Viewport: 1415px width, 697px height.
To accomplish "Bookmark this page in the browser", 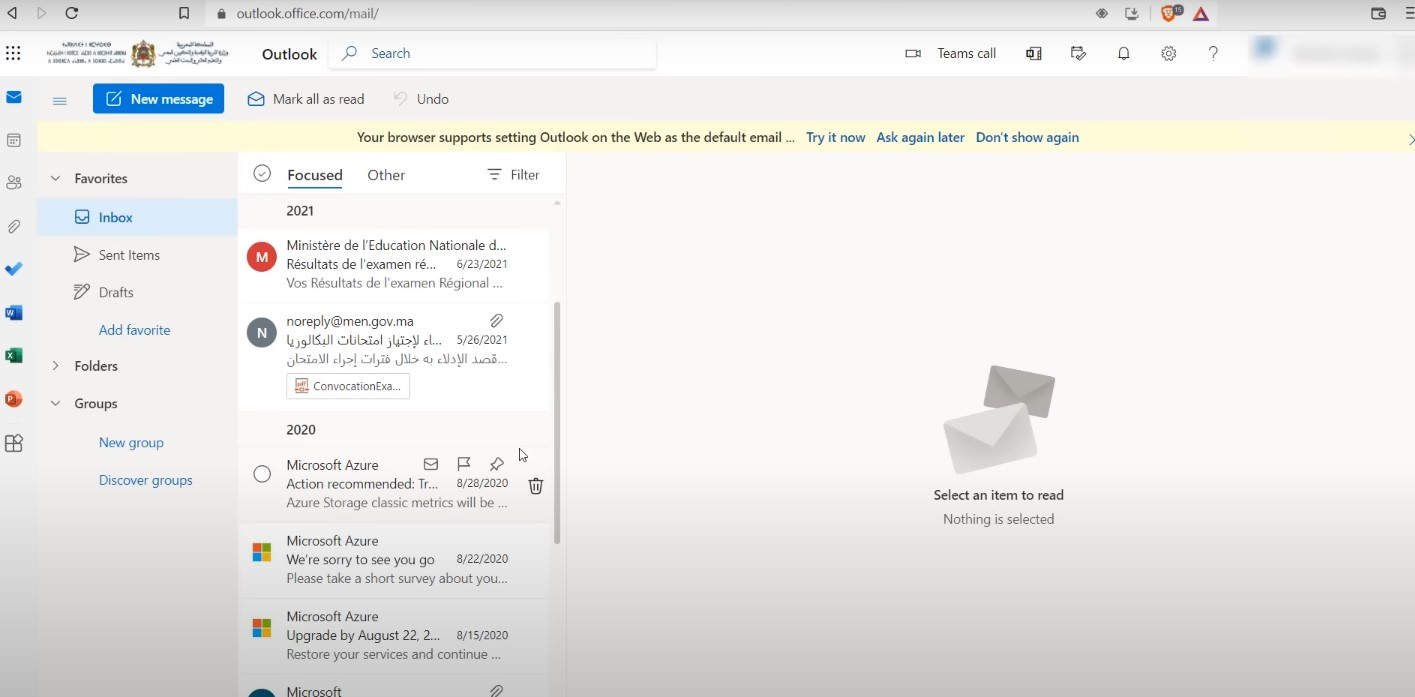I will click(184, 14).
